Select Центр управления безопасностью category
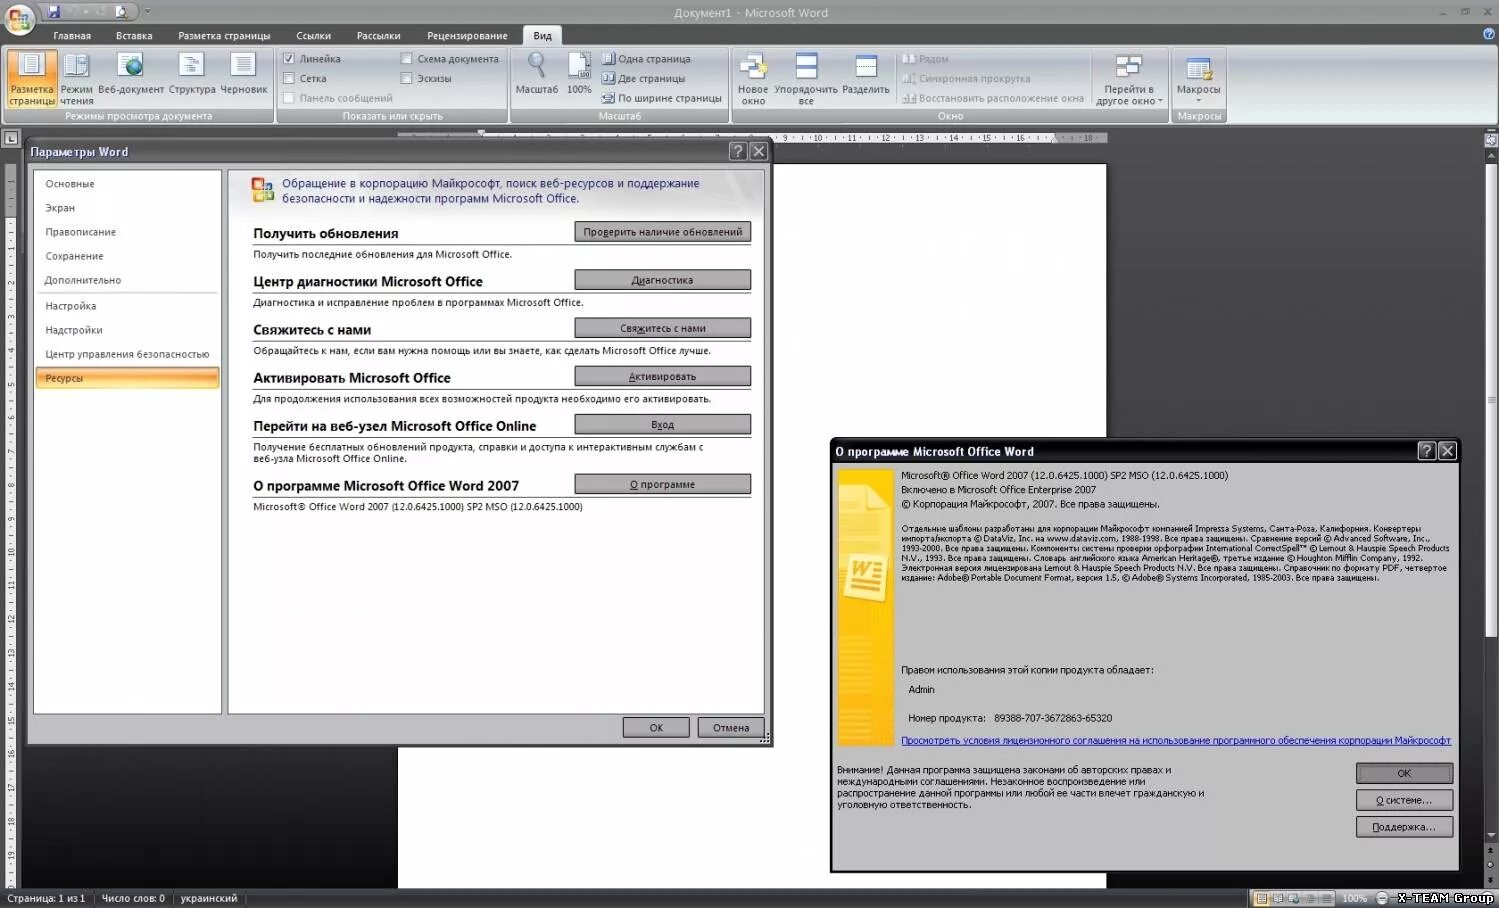Image resolution: width=1499 pixels, height=908 pixels. [127, 354]
